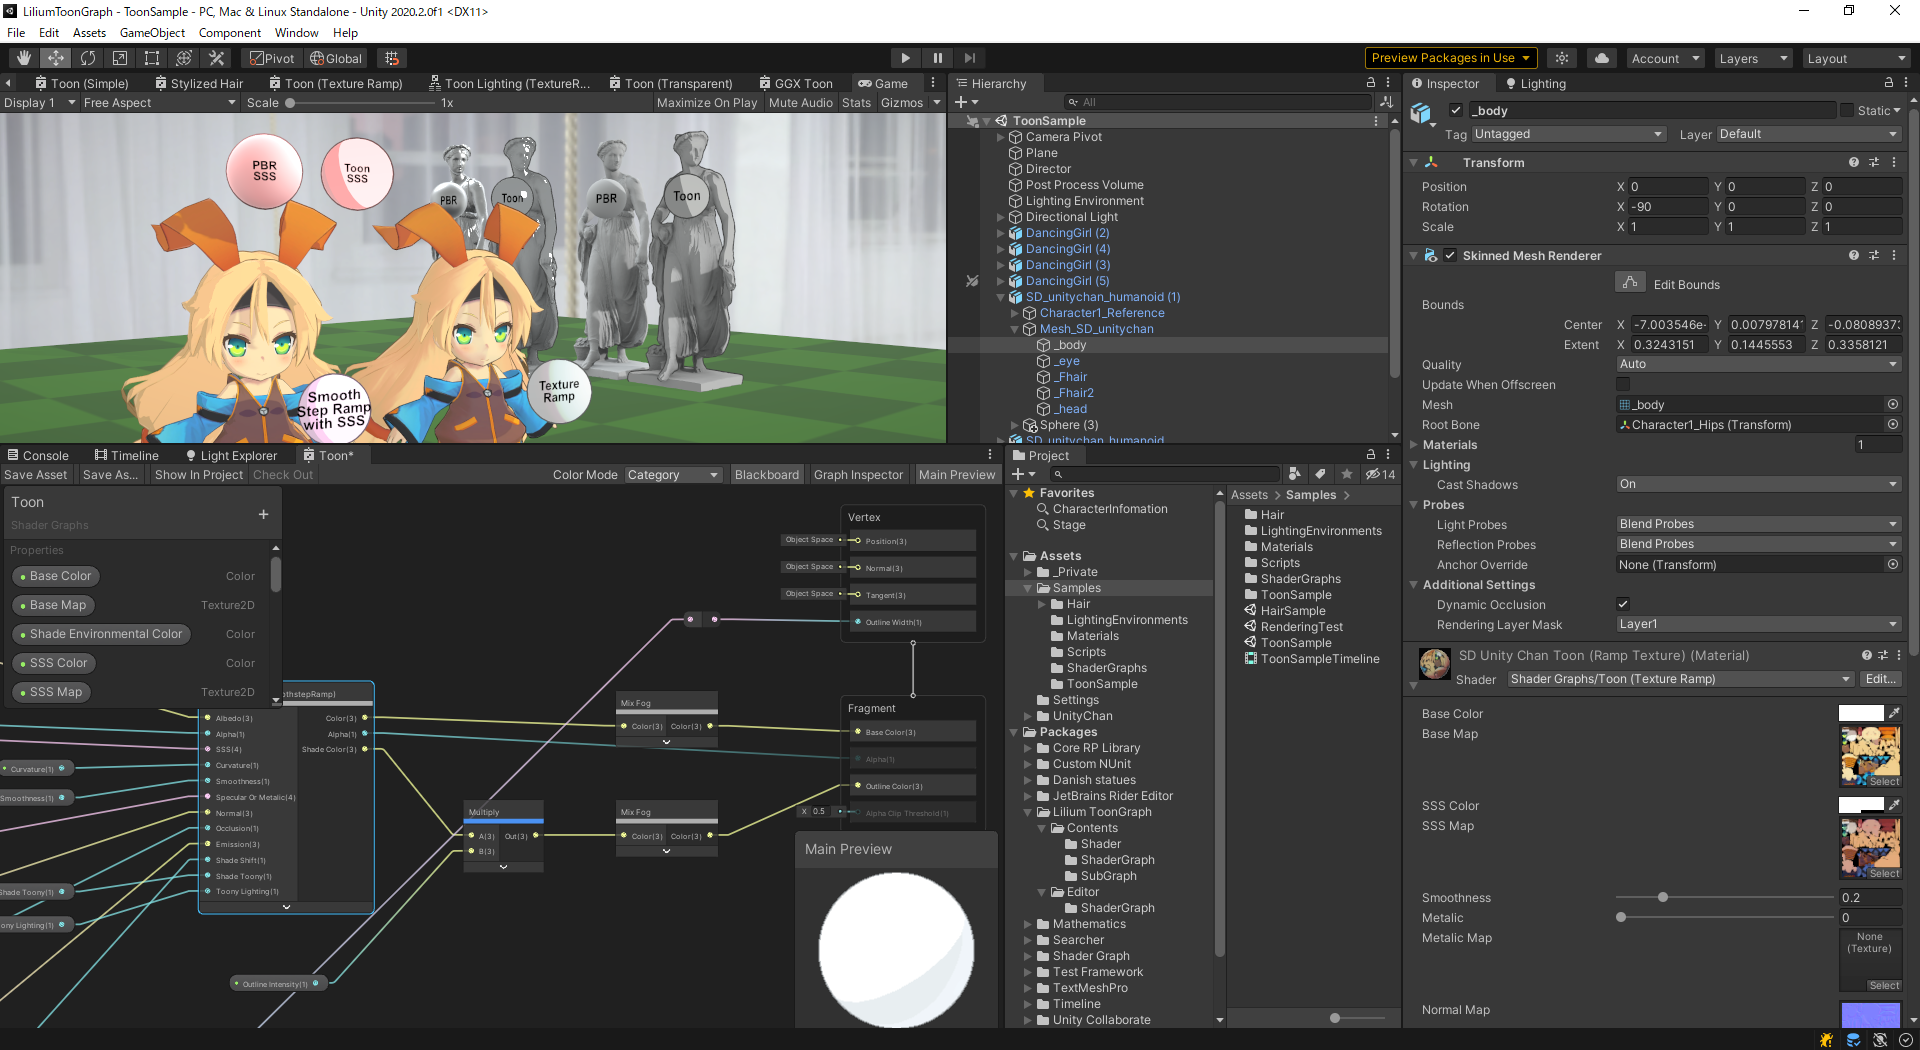Enable Update When Offscreen checkbox
This screenshot has width=1920, height=1050.
(x=1623, y=384)
